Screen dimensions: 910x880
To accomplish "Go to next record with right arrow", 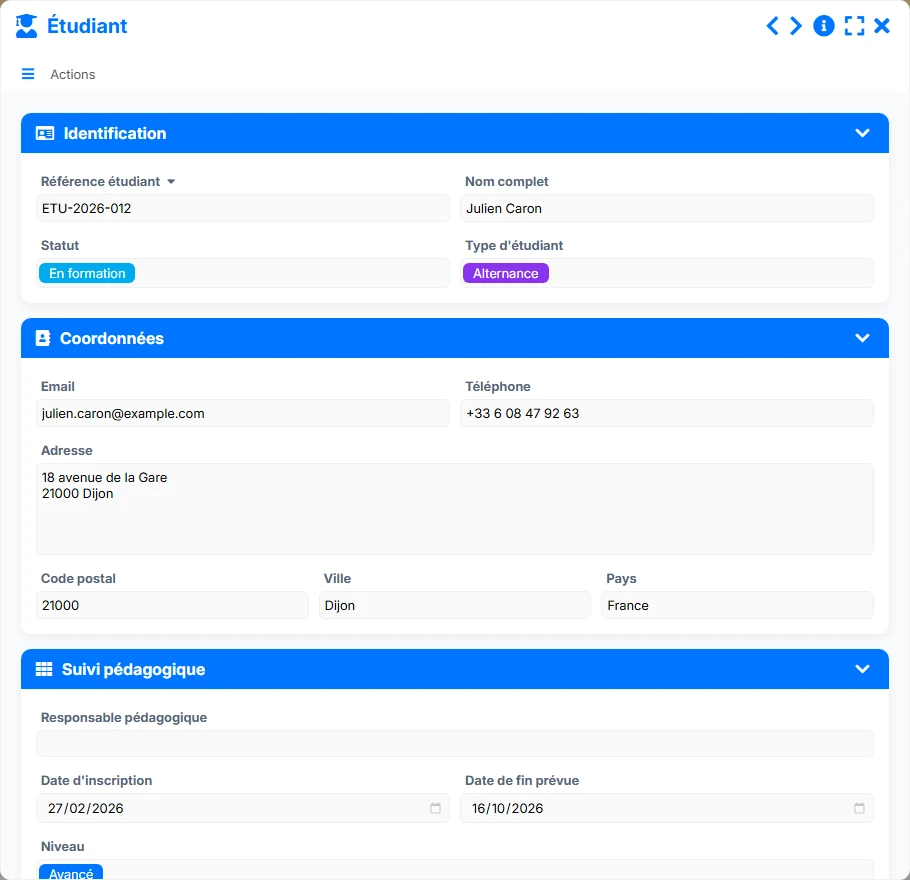I will click(796, 26).
